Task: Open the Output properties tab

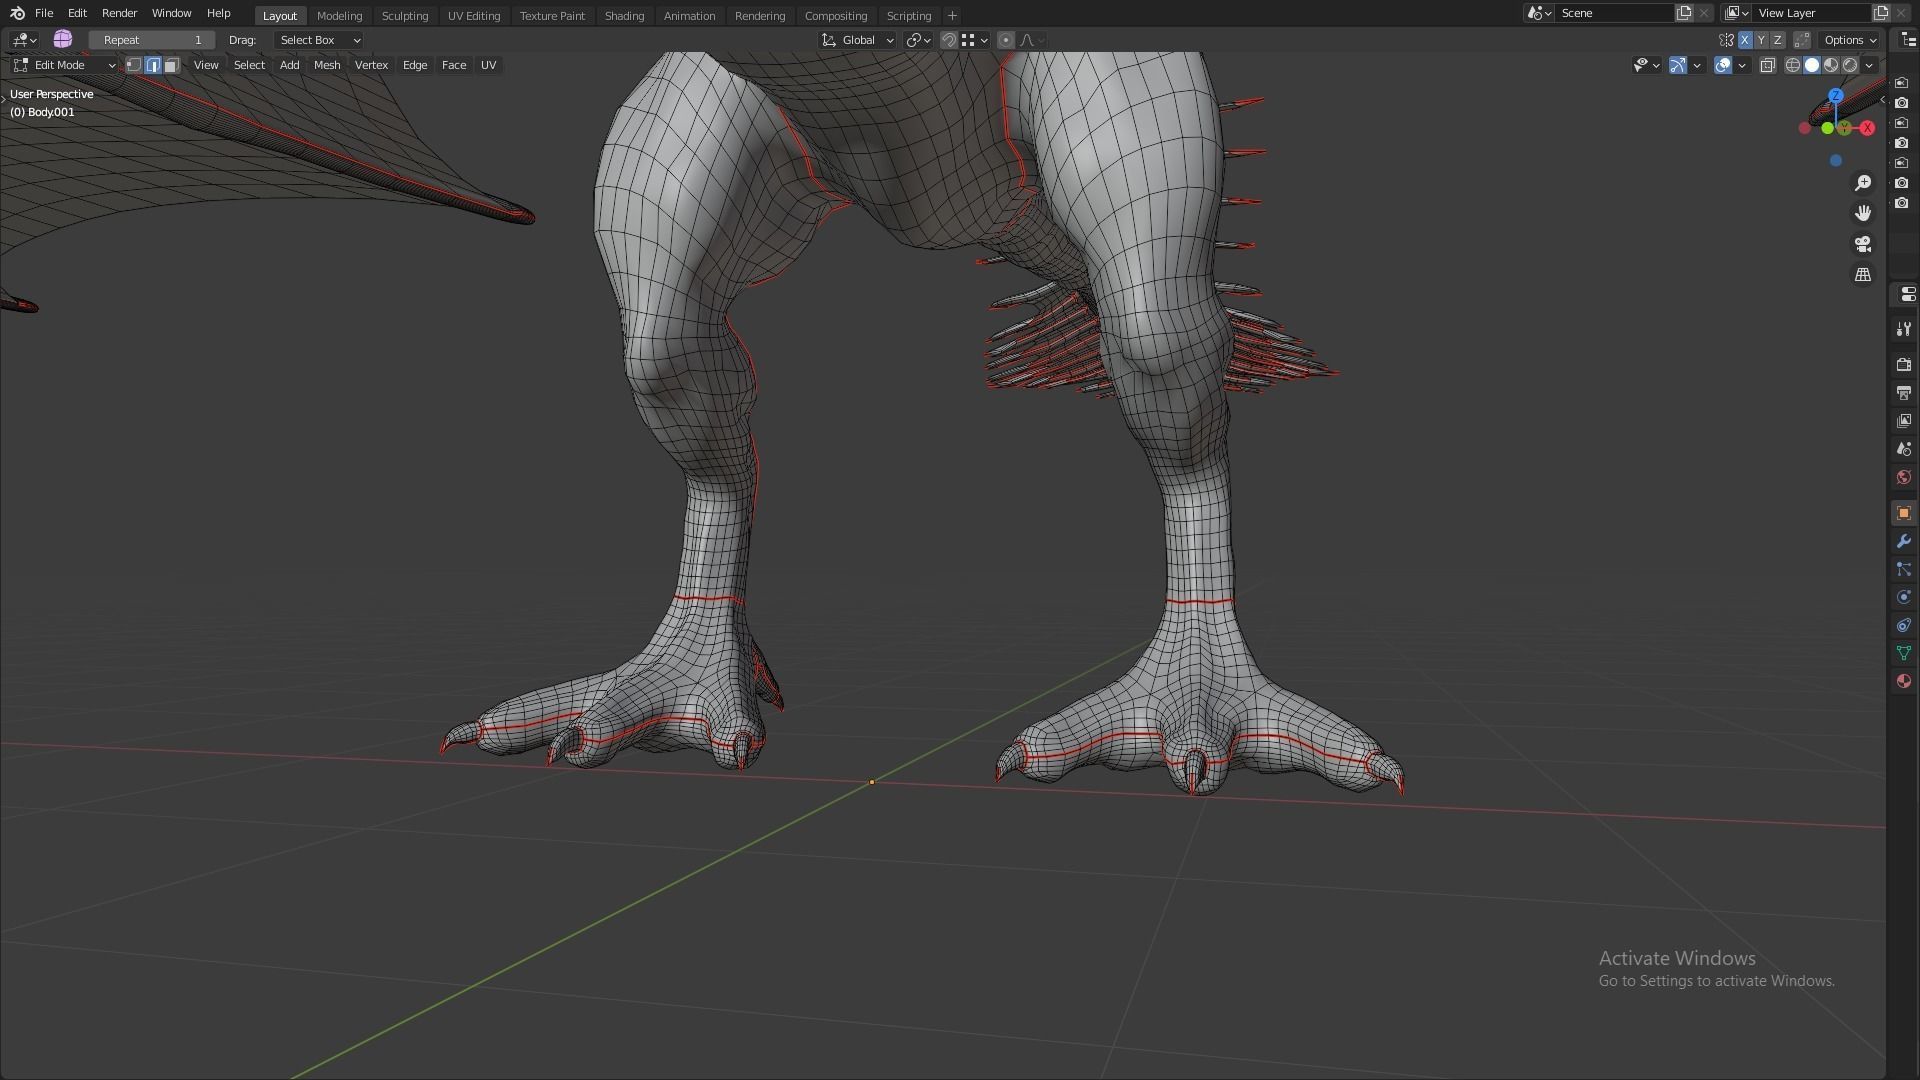Action: coord(1903,393)
